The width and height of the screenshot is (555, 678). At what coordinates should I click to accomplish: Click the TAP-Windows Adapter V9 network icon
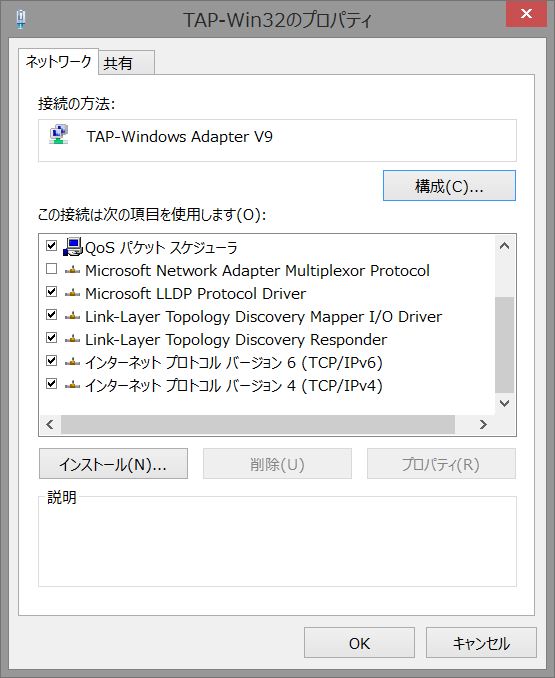tap(59, 135)
